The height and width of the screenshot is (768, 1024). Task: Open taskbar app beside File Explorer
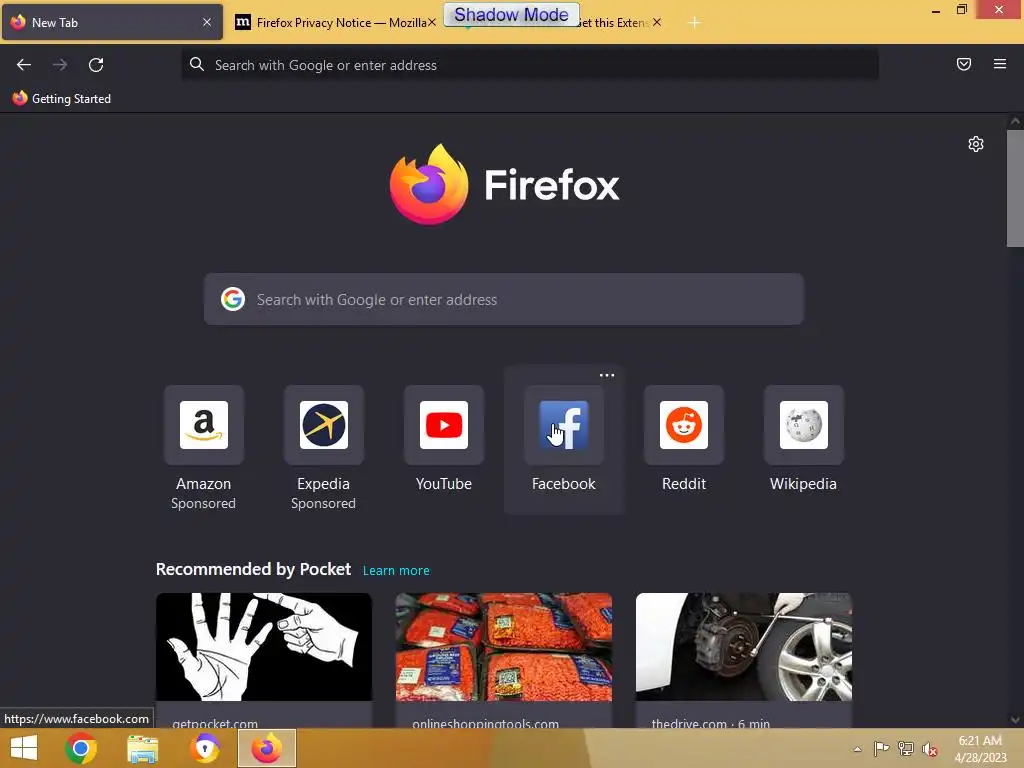pos(205,748)
